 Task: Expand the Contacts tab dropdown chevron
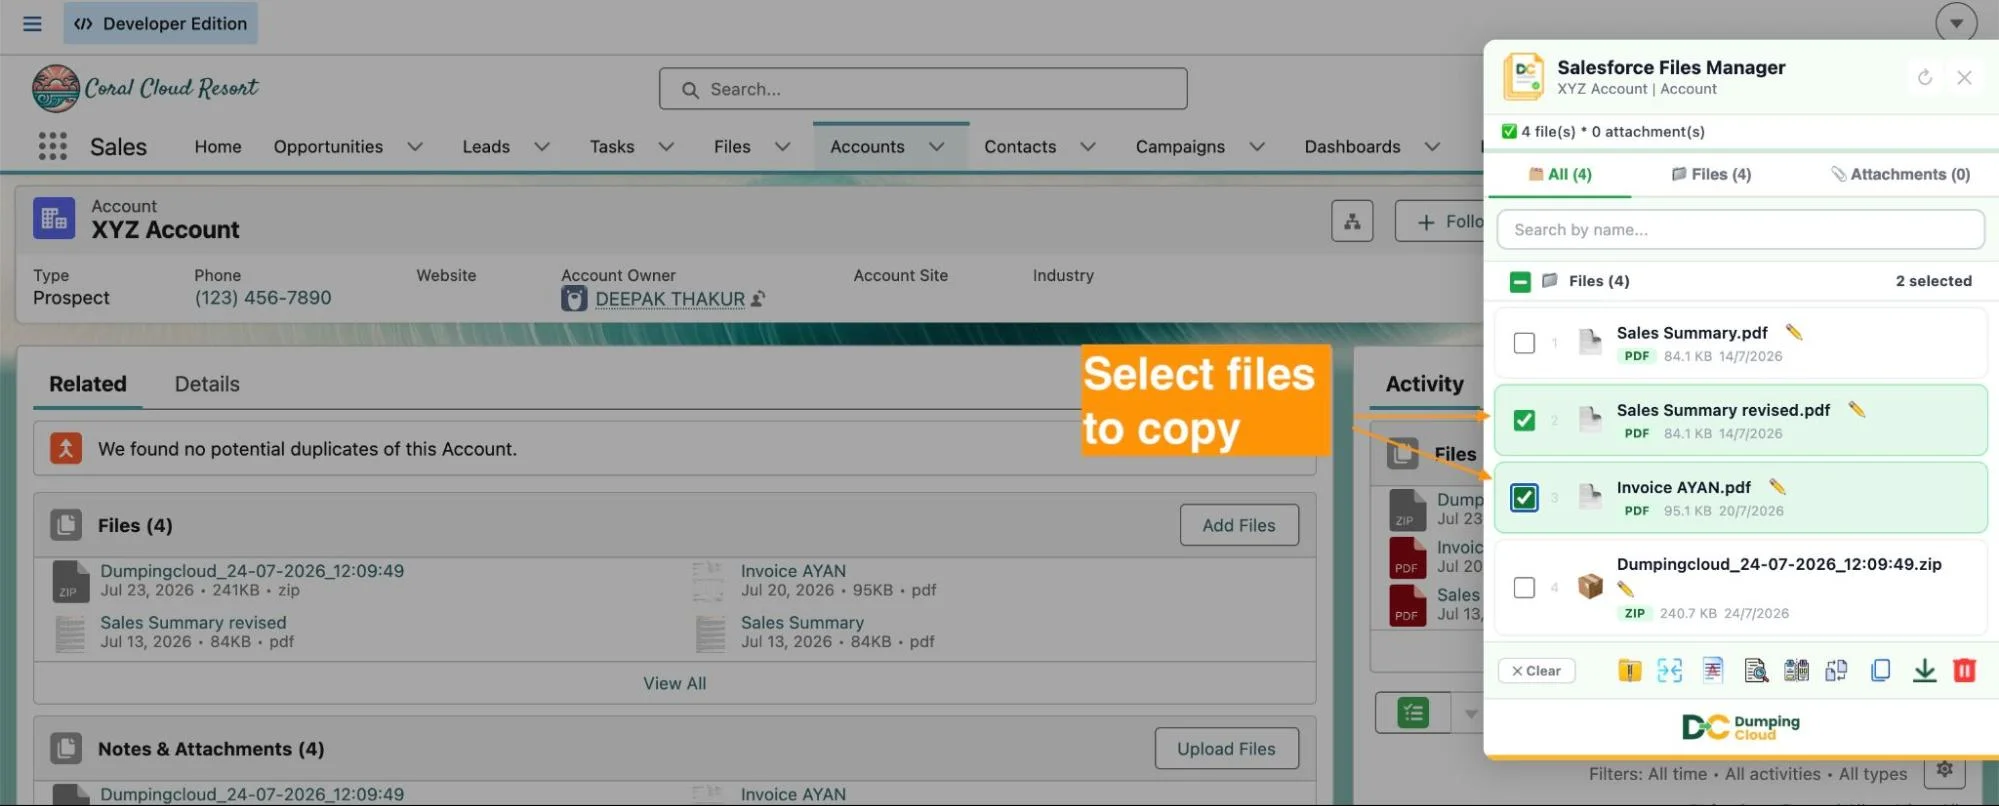coord(1088,147)
